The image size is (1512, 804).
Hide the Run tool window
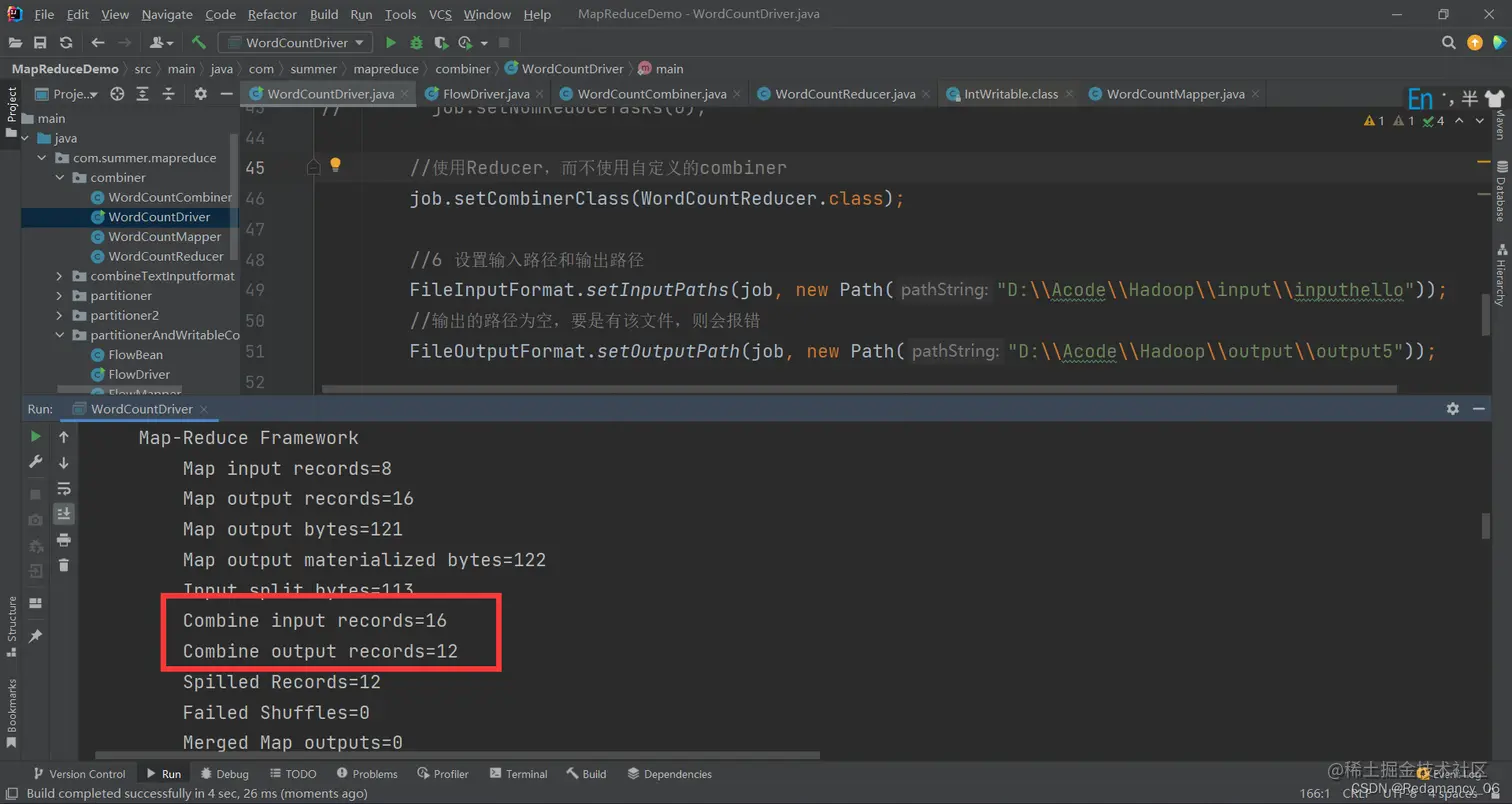coord(1479,409)
